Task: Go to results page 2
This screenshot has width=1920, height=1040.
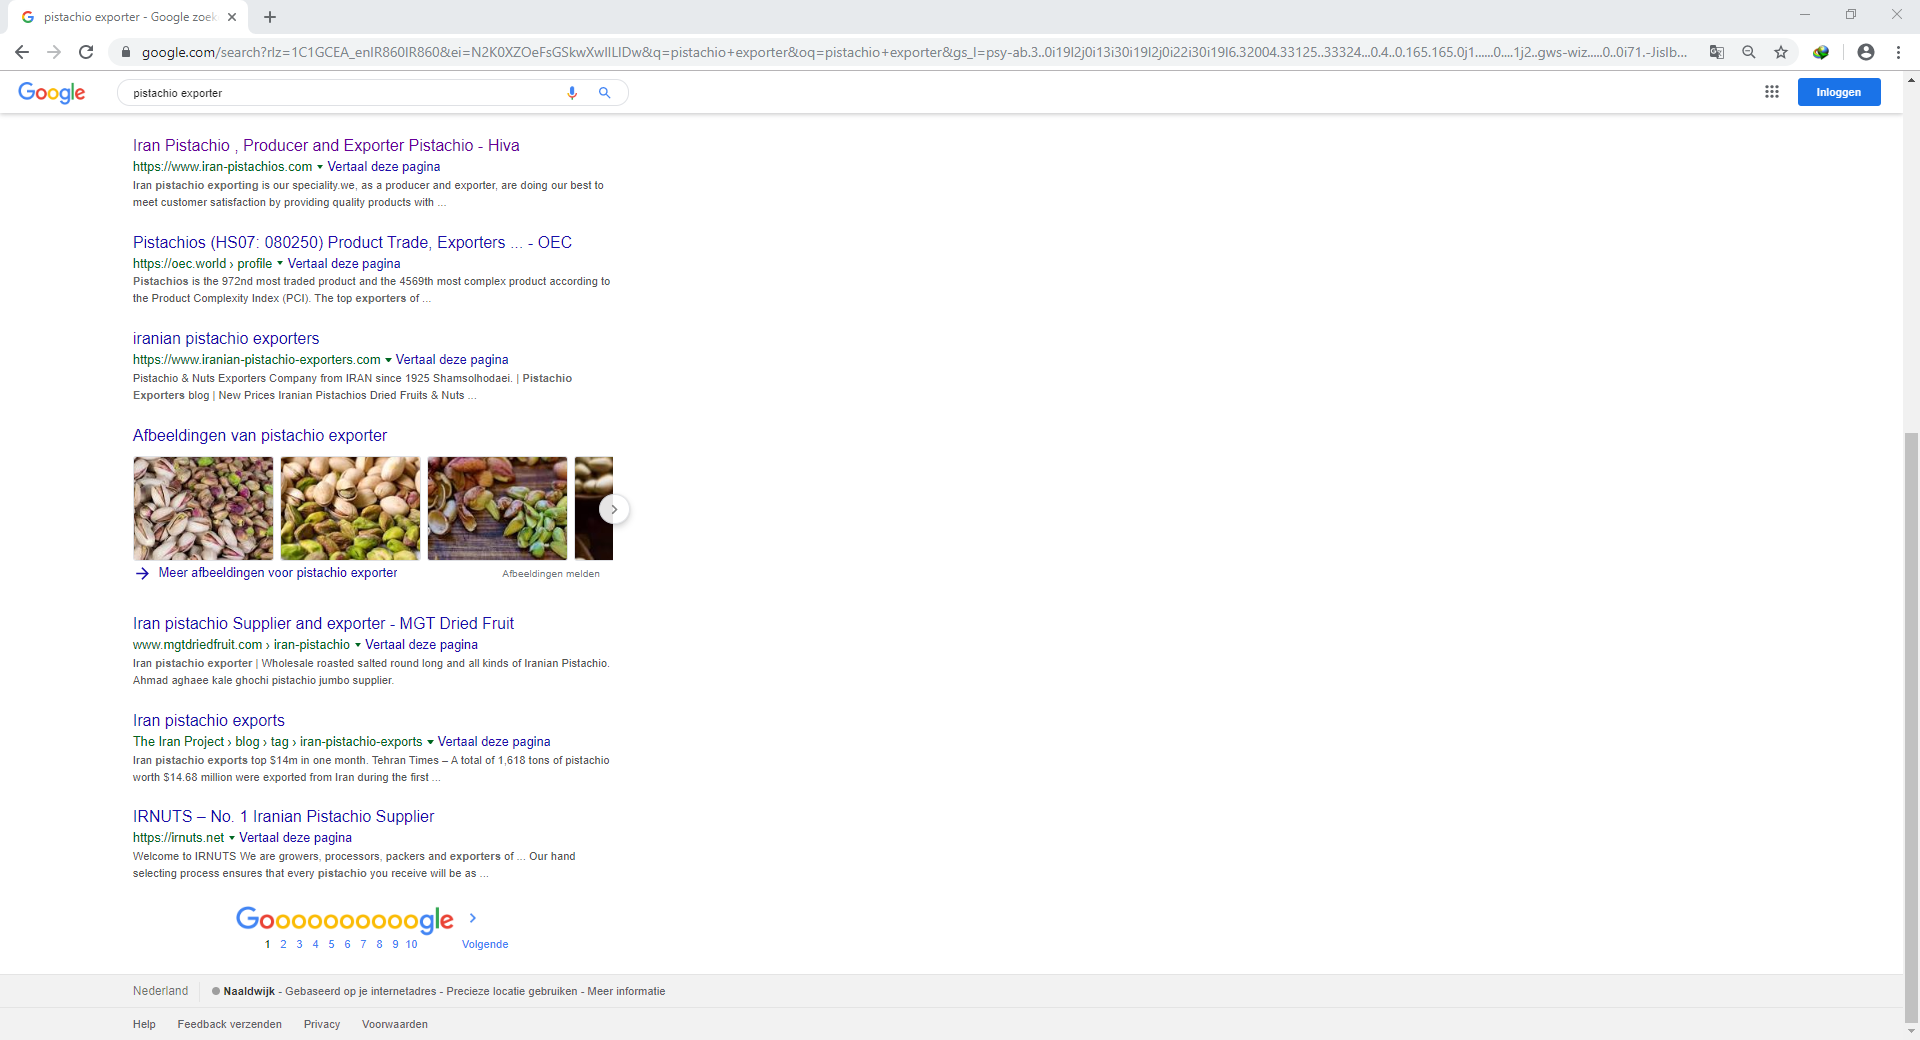Action: (x=283, y=944)
